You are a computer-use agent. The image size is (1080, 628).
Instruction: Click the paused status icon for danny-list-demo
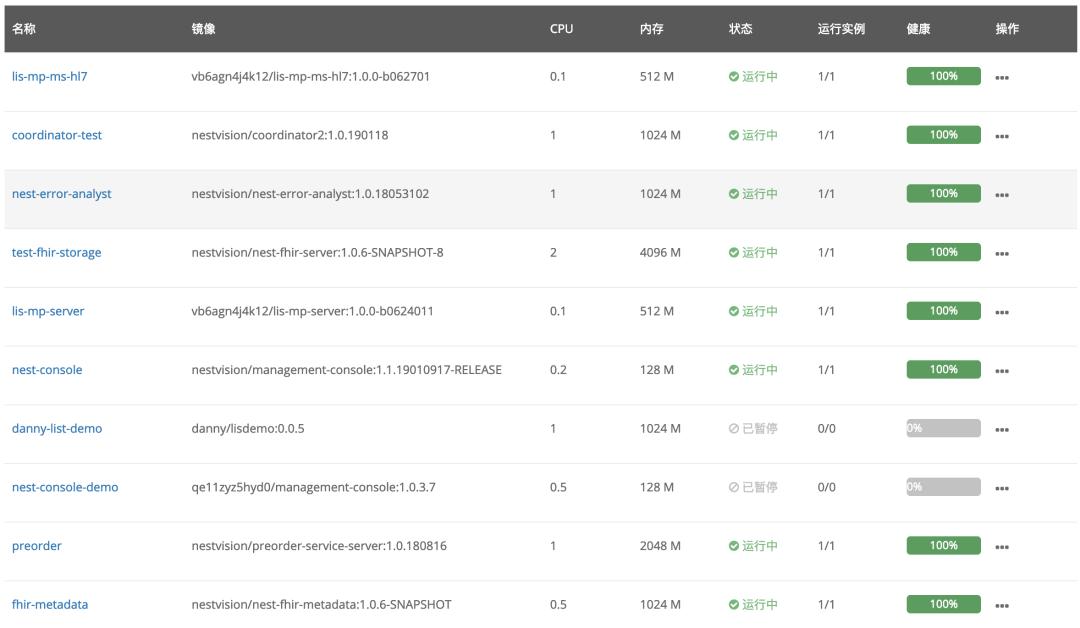pyautogui.click(x=734, y=429)
